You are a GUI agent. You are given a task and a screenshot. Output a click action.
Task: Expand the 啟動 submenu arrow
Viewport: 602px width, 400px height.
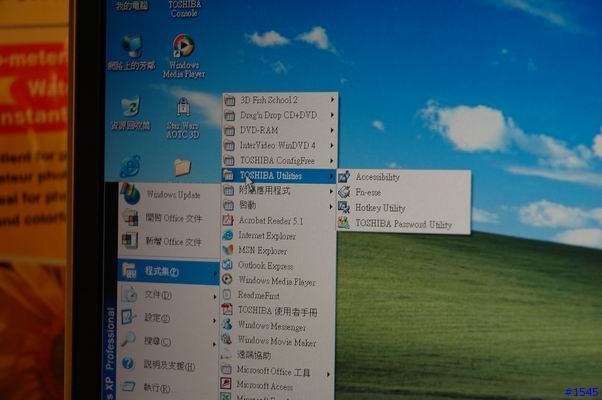point(331,207)
